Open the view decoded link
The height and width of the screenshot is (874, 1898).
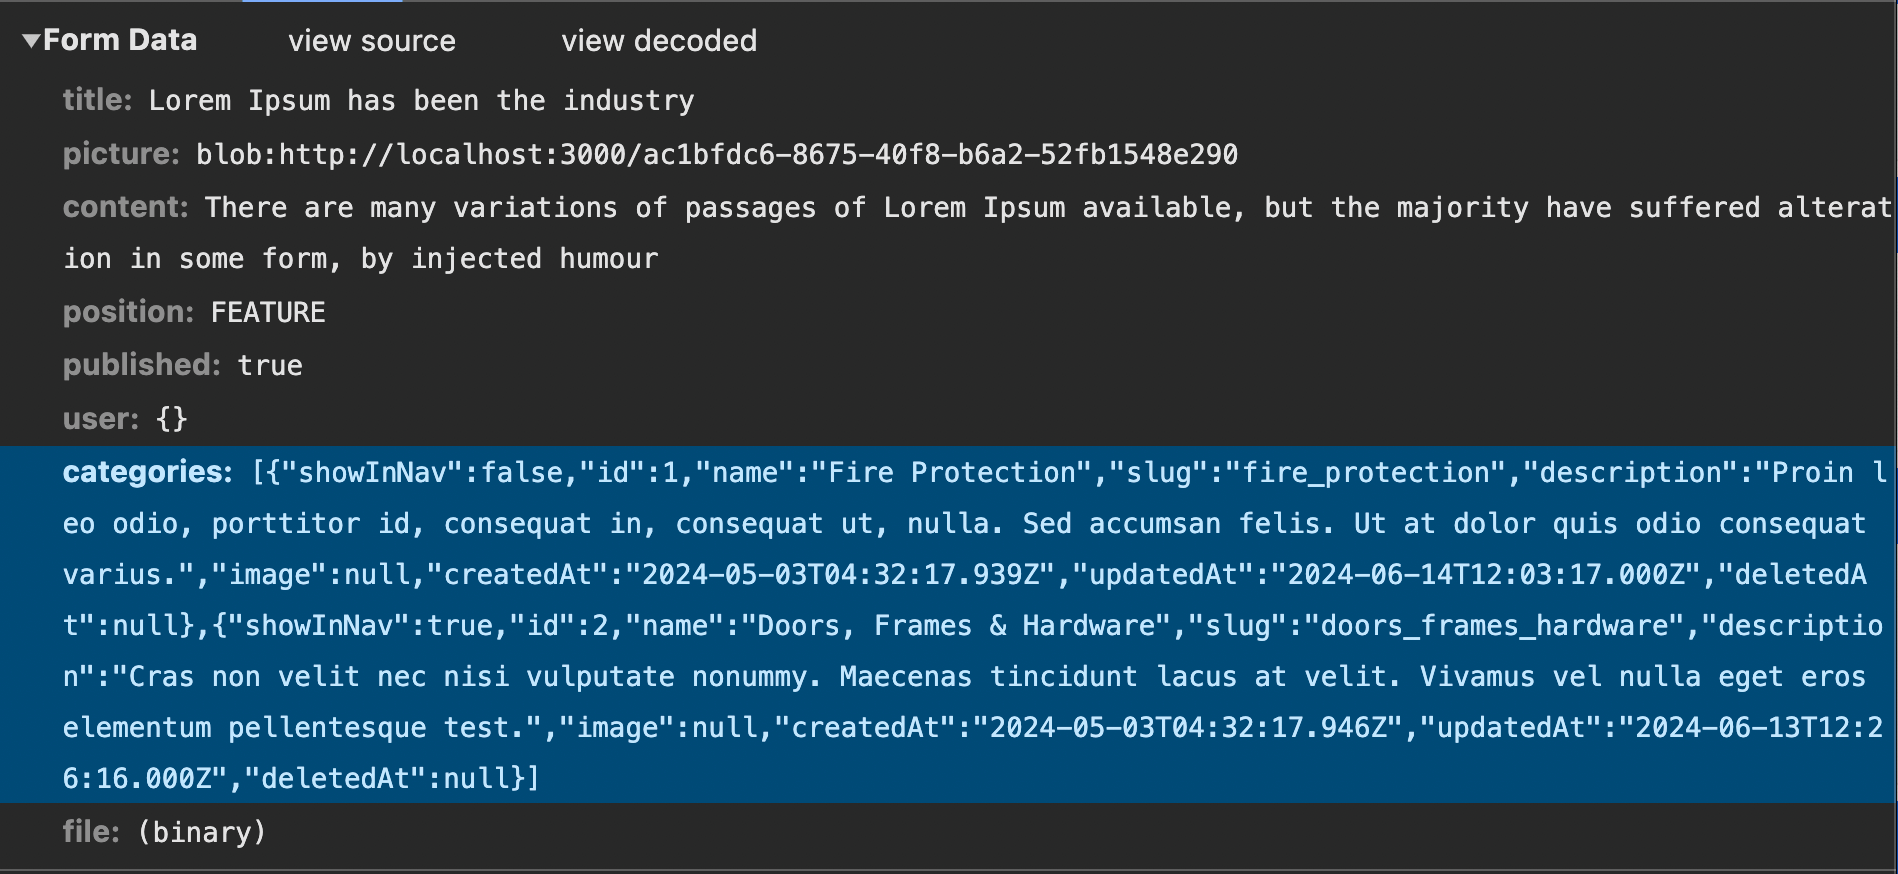coord(660,40)
